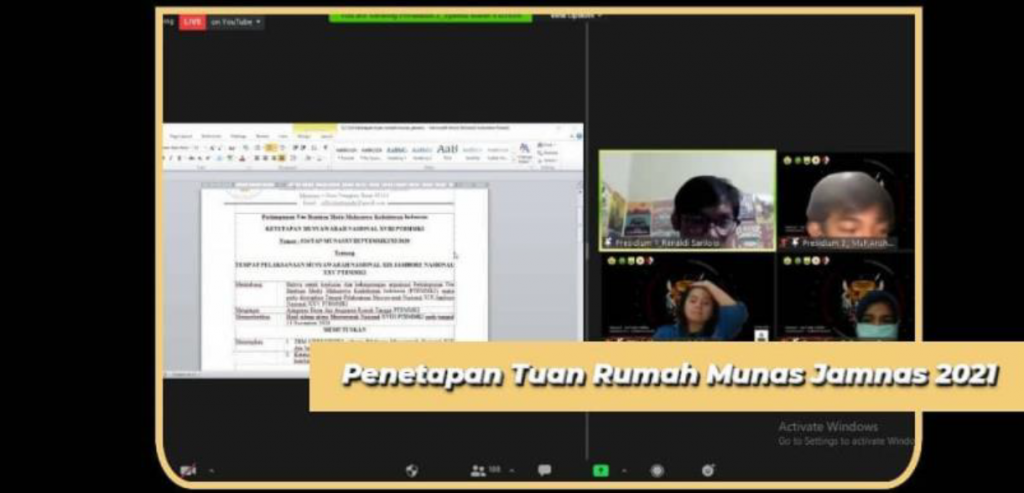Click the green Share Screen button
Screen dimensions: 1024x493
[x=600, y=470]
